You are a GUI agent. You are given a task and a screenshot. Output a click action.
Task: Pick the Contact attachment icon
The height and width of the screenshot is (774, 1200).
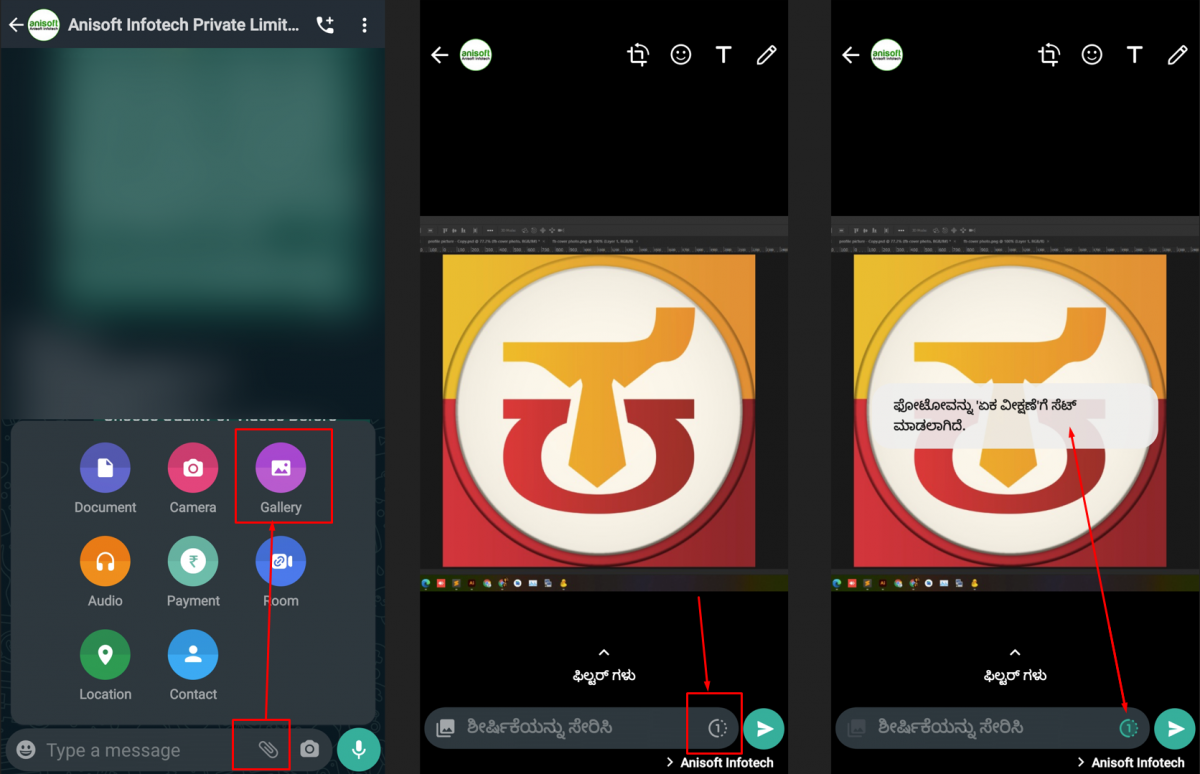[x=193, y=655]
